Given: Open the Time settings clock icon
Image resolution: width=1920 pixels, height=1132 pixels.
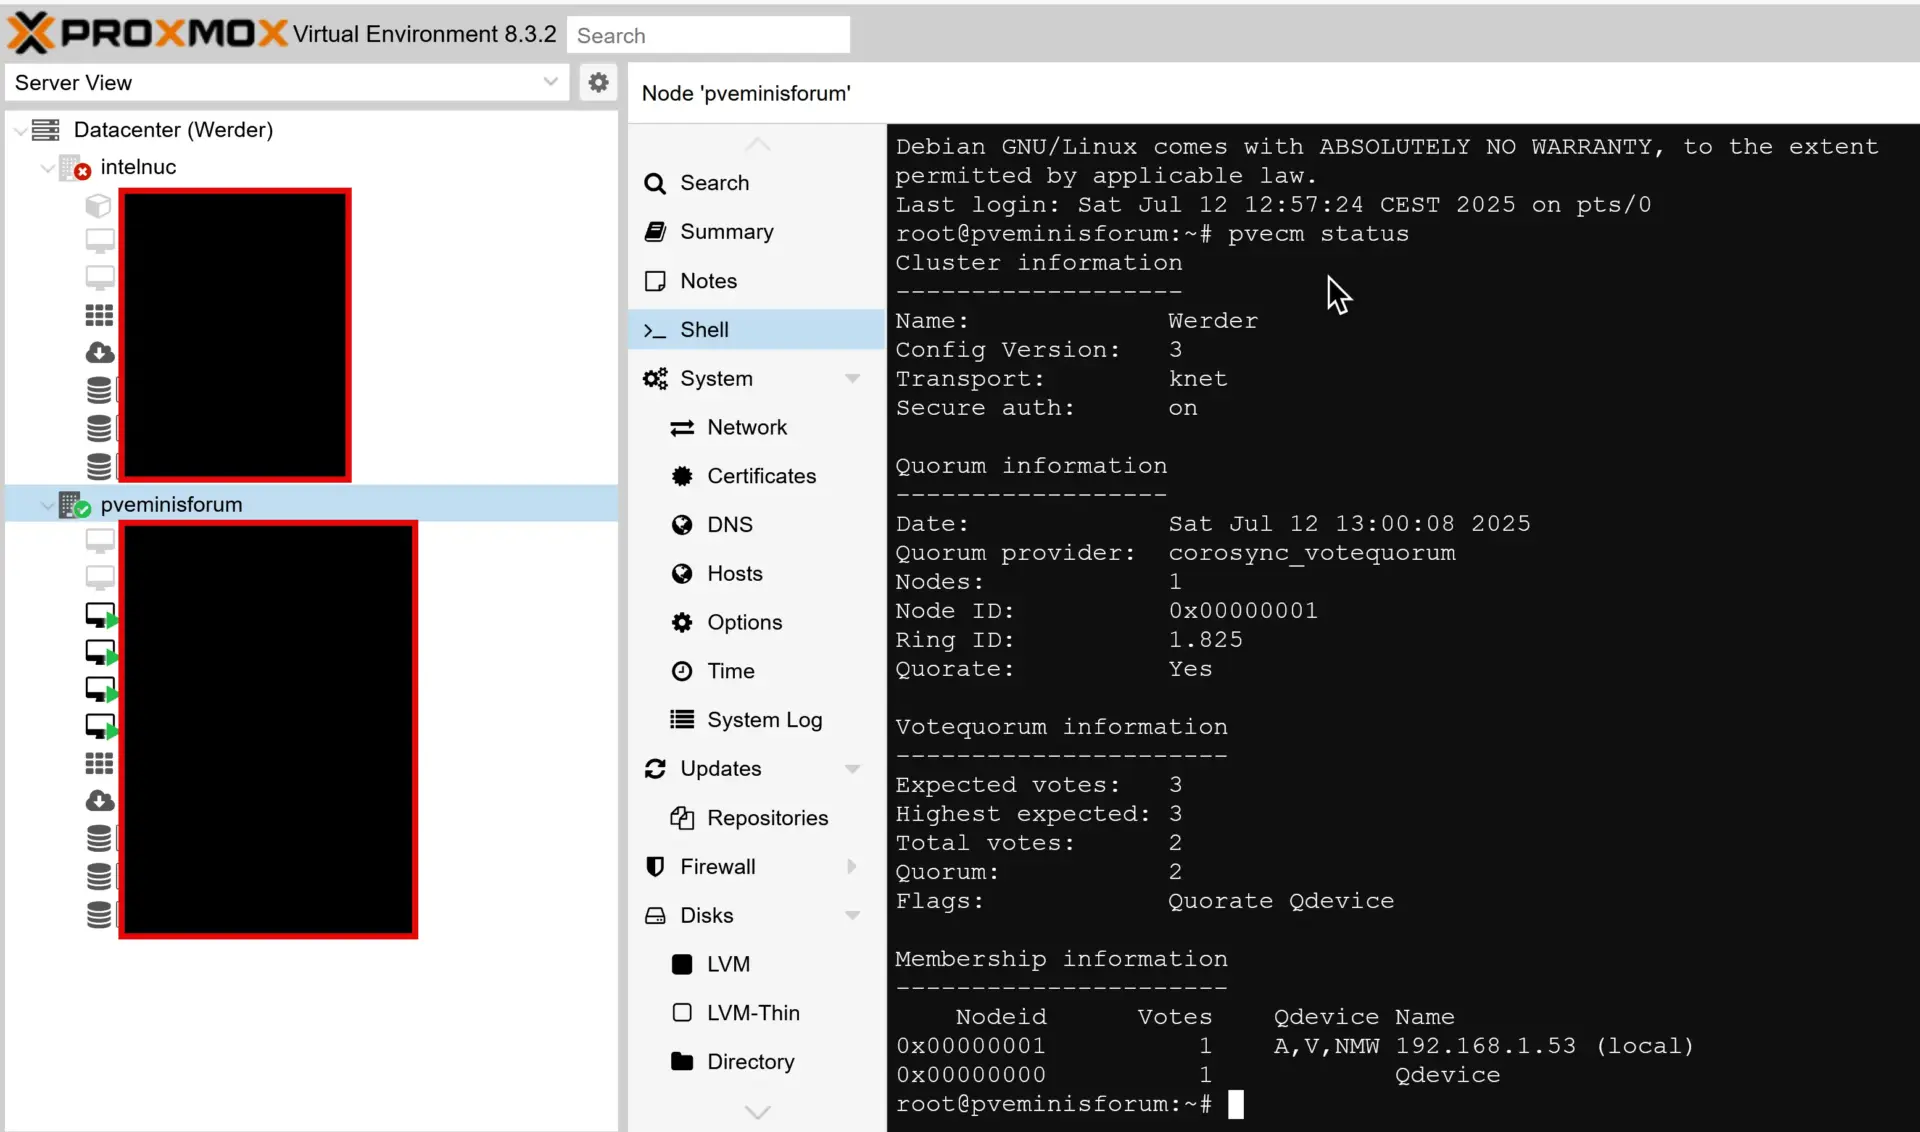Looking at the screenshot, I should coord(682,671).
